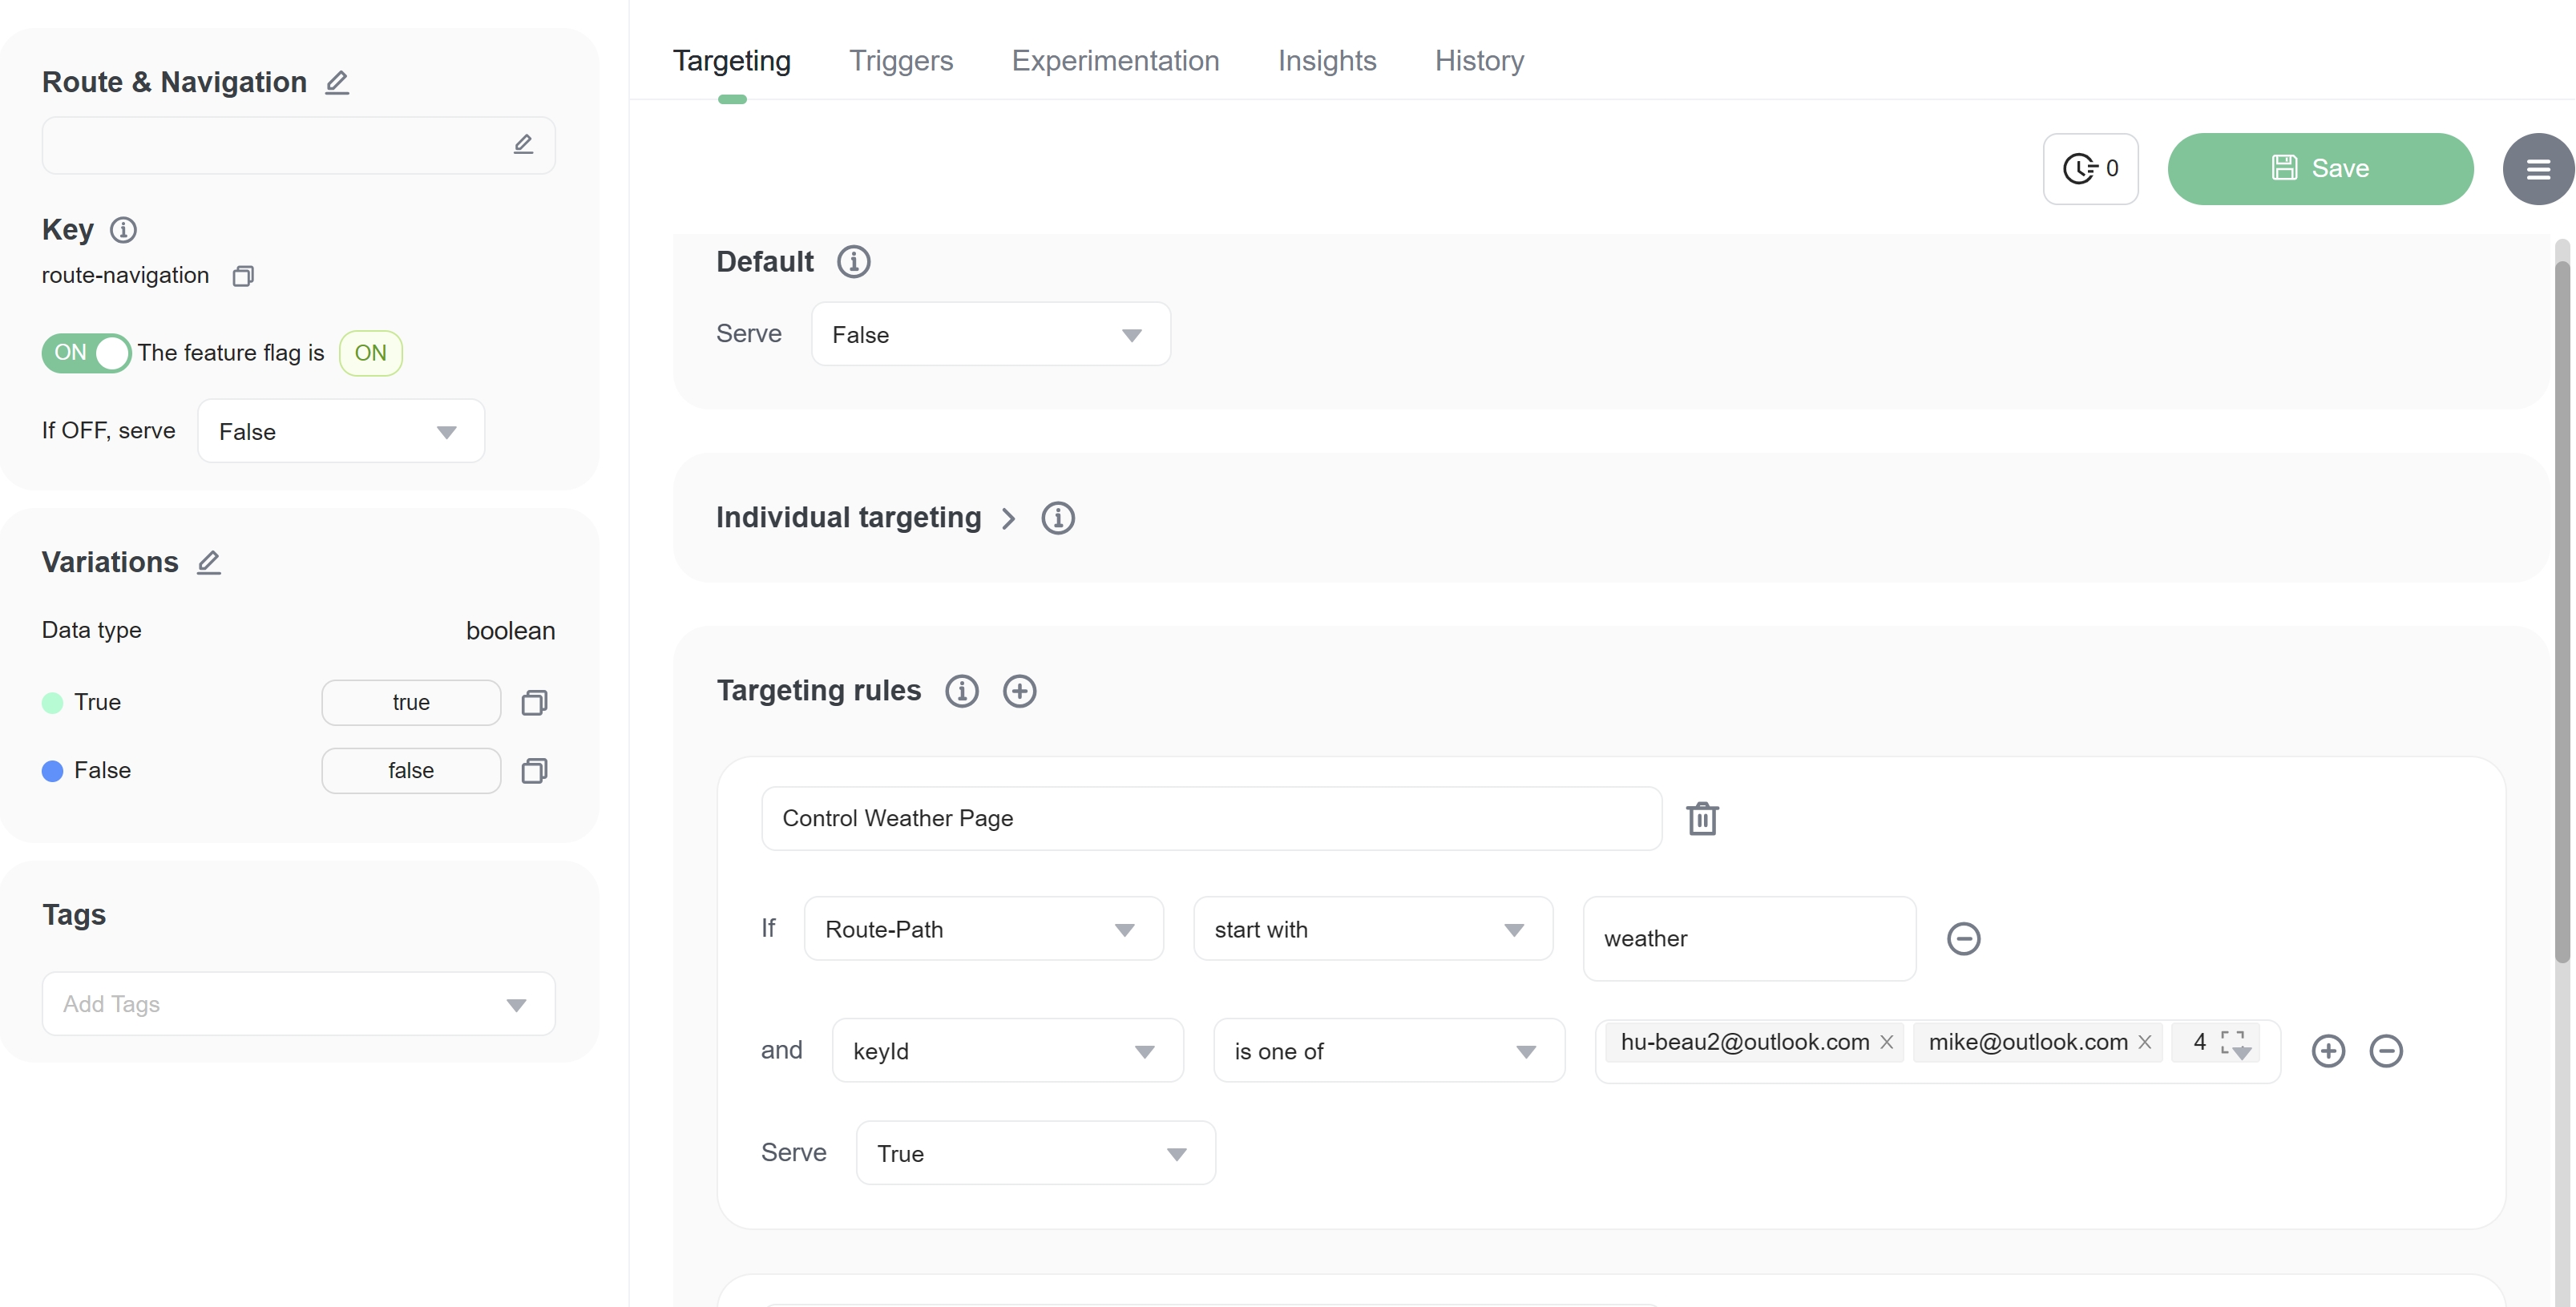Open the Route-Path attribute dropdown
Image resolution: width=2576 pixels, height=1307 pixels.
[x=984, y=929]
